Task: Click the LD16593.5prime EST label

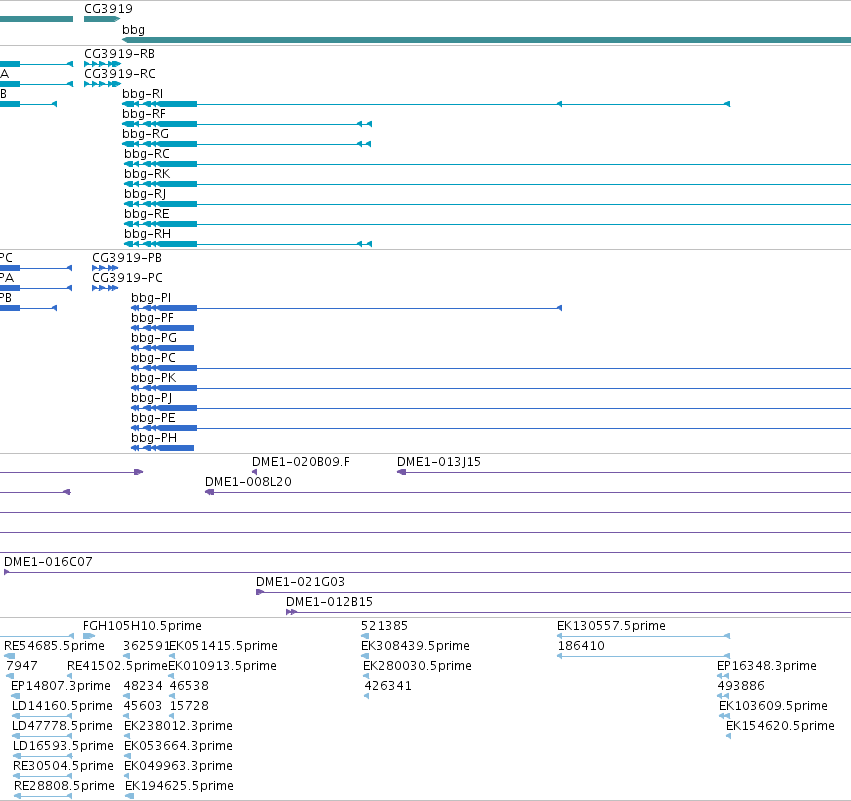Action: coord(63,746)
